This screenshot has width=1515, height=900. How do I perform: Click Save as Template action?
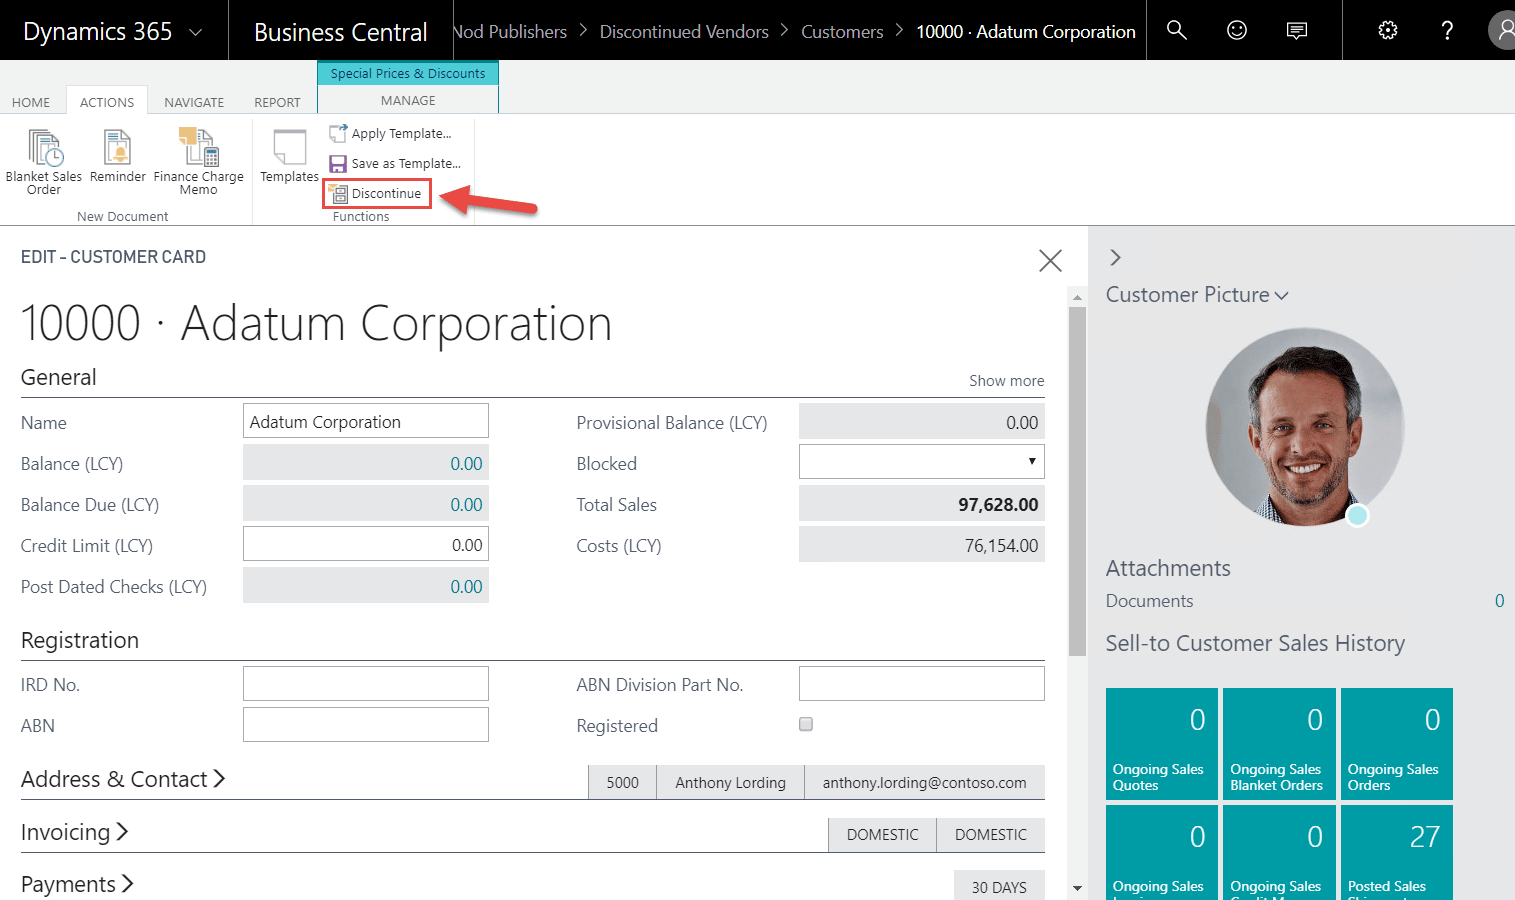(x=395, y=163)
